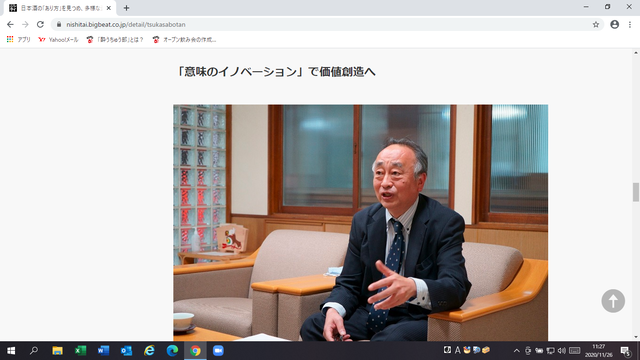Open the オープン飲み会の作成 bookmark
Image resolution: width=640 pixels, height=360 pixels.
click(184, 40)
